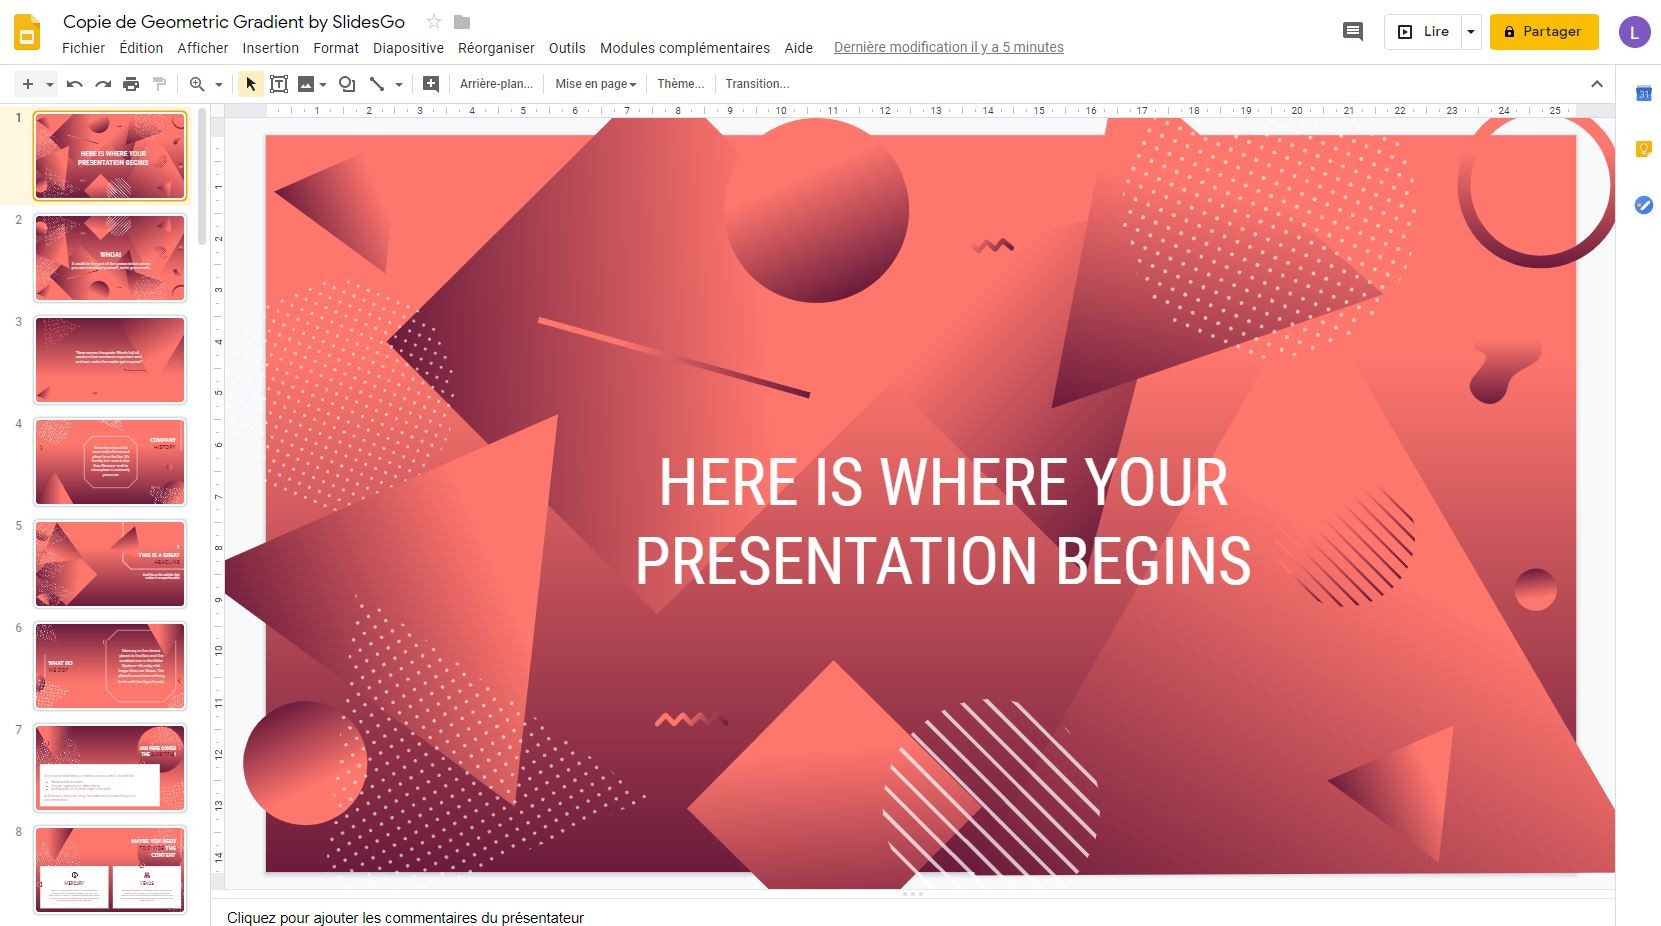Open the Dernière modification link

coord(948,47)
